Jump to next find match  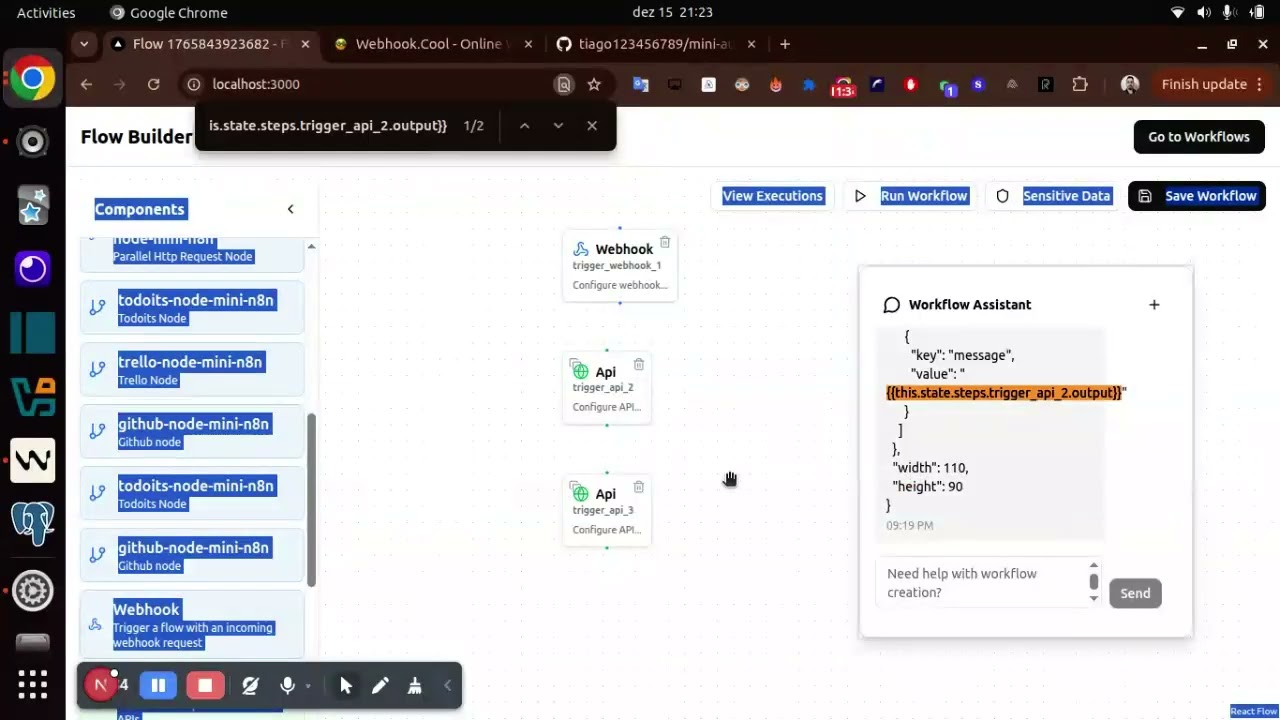[558, 126]
